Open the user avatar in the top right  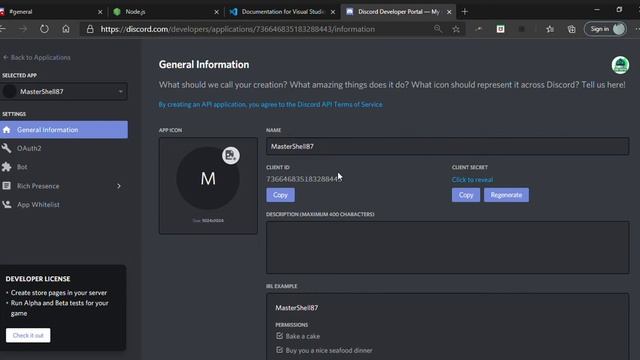click(620, 65)
